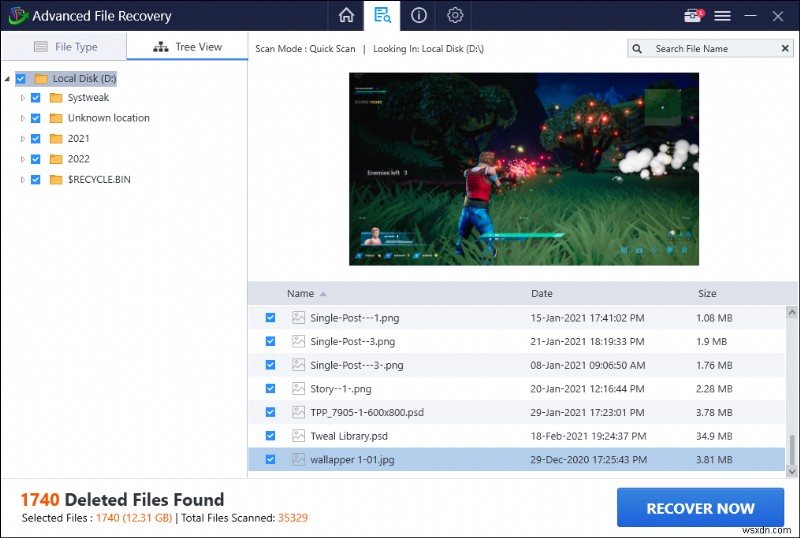
Task: Select the Story--1-.png file name
Action: [x=341, y=389]
